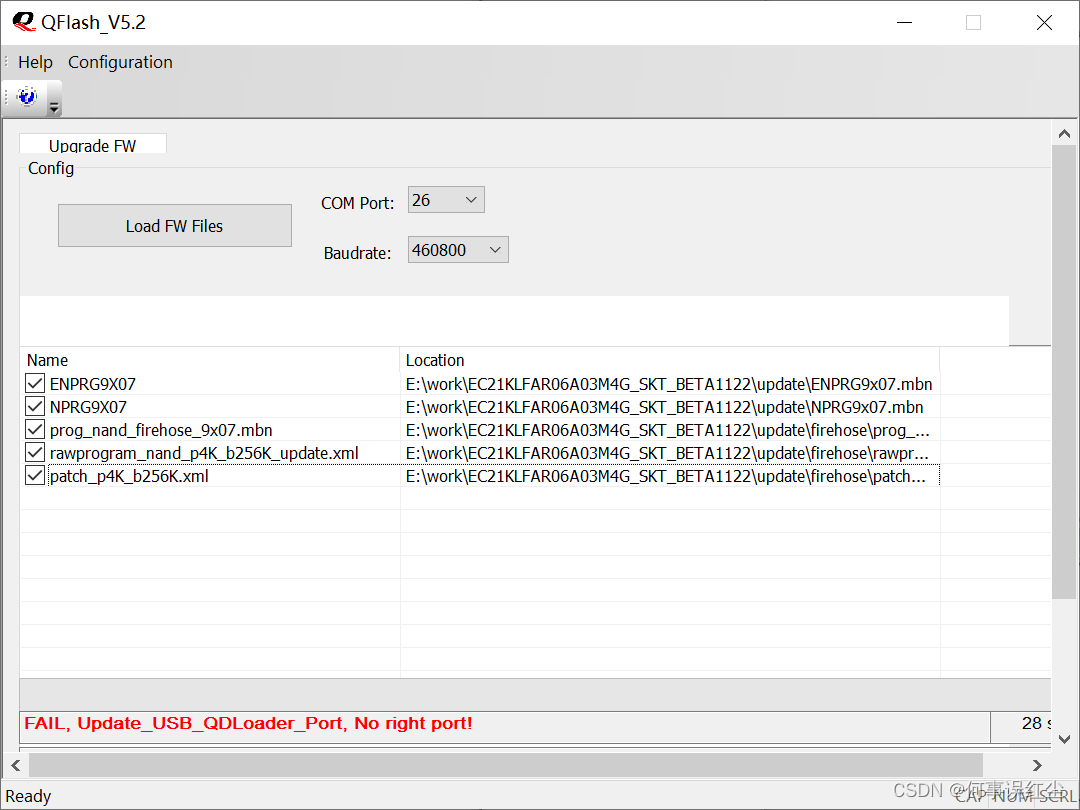Open the Configuration menu
This screenshot has height=810, width=1080.
coord(121,62)
